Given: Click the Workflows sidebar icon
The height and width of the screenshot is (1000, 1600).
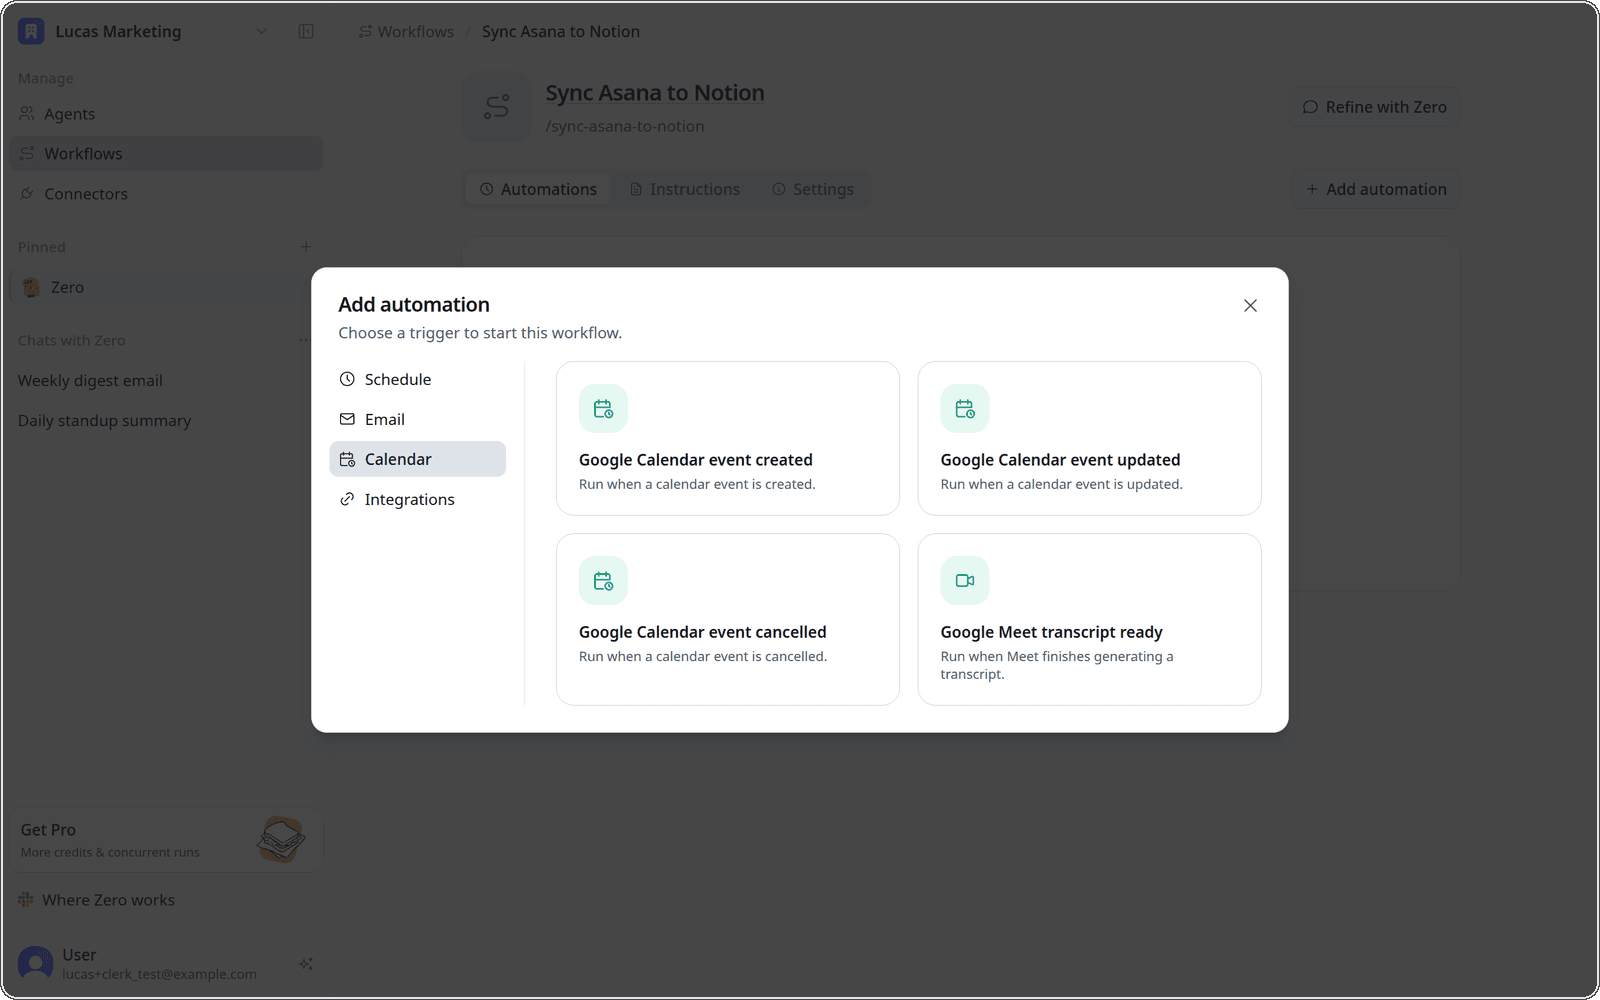Looking at the screenshot, I should pos(27,154).
